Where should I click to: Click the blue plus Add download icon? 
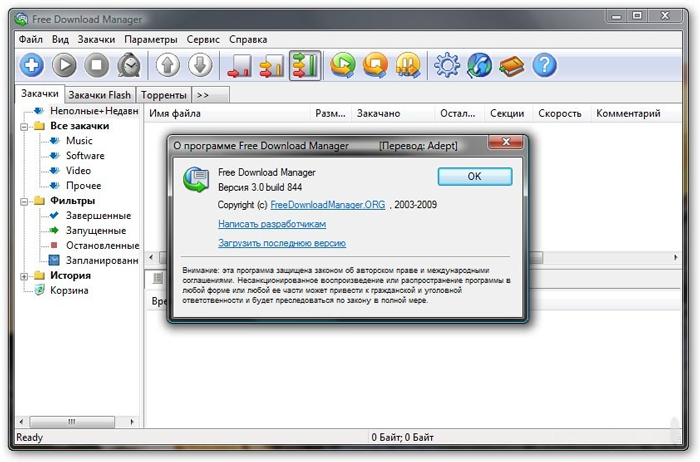31,65
